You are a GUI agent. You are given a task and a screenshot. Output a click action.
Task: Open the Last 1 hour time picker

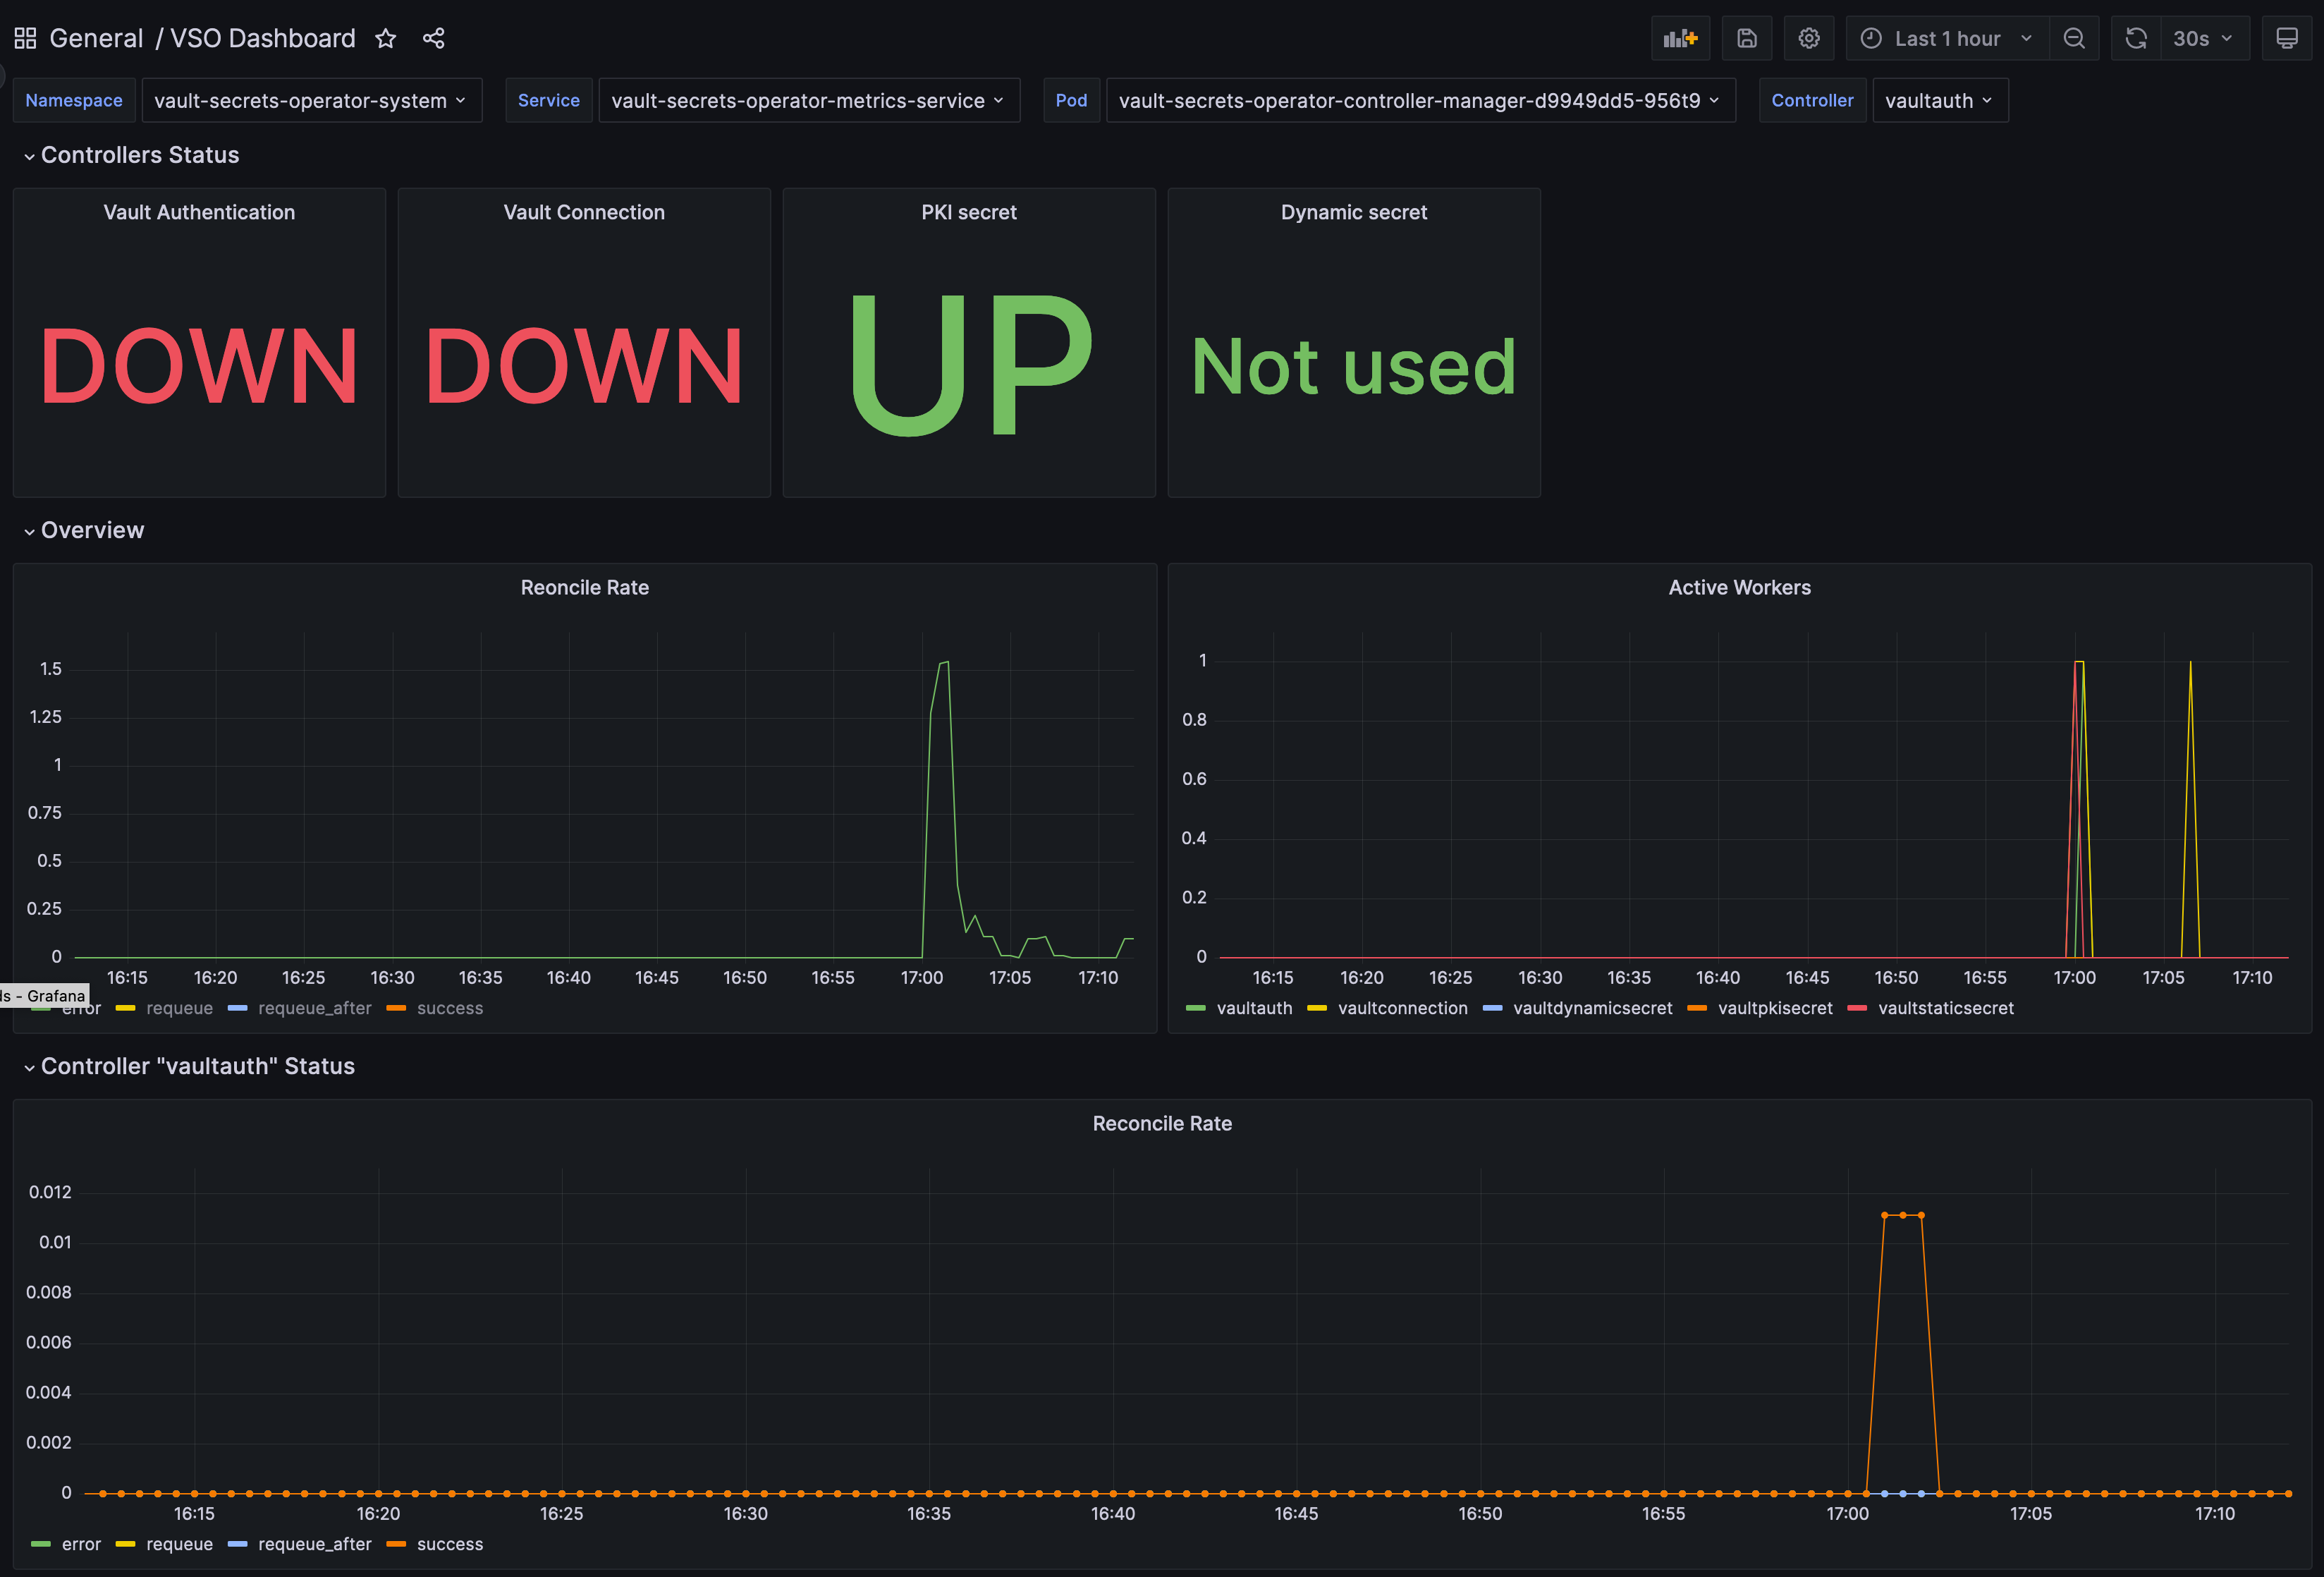1946,38
